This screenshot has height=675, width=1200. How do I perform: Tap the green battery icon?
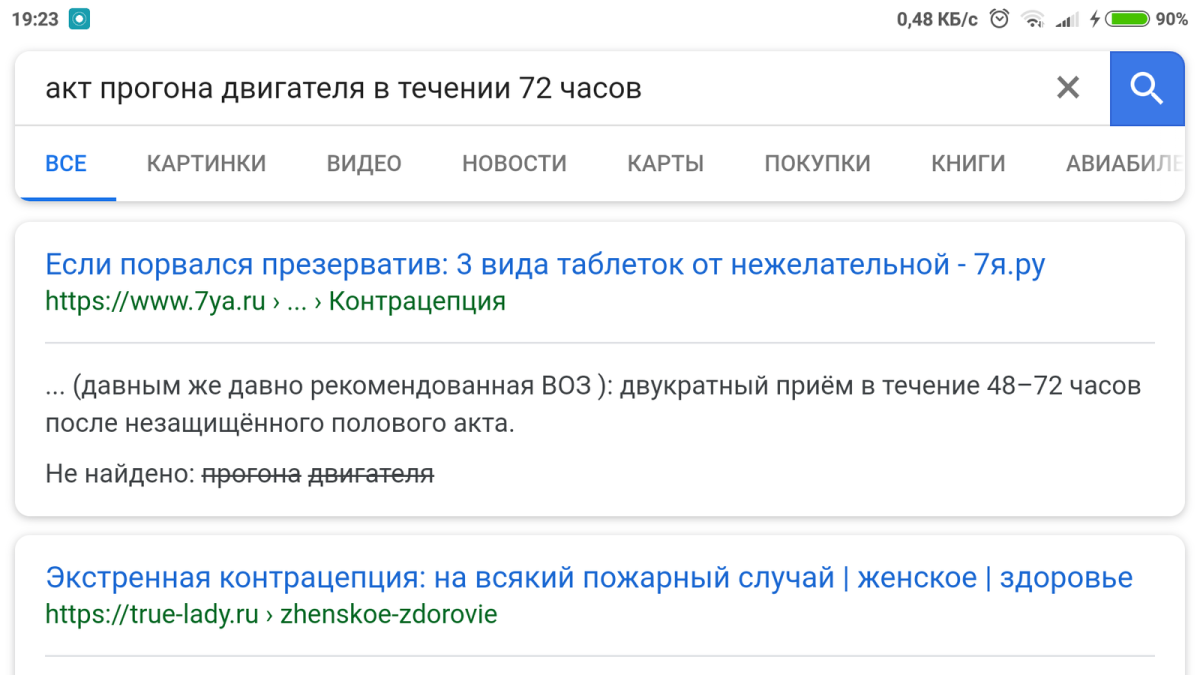(x=1127, y=18)
